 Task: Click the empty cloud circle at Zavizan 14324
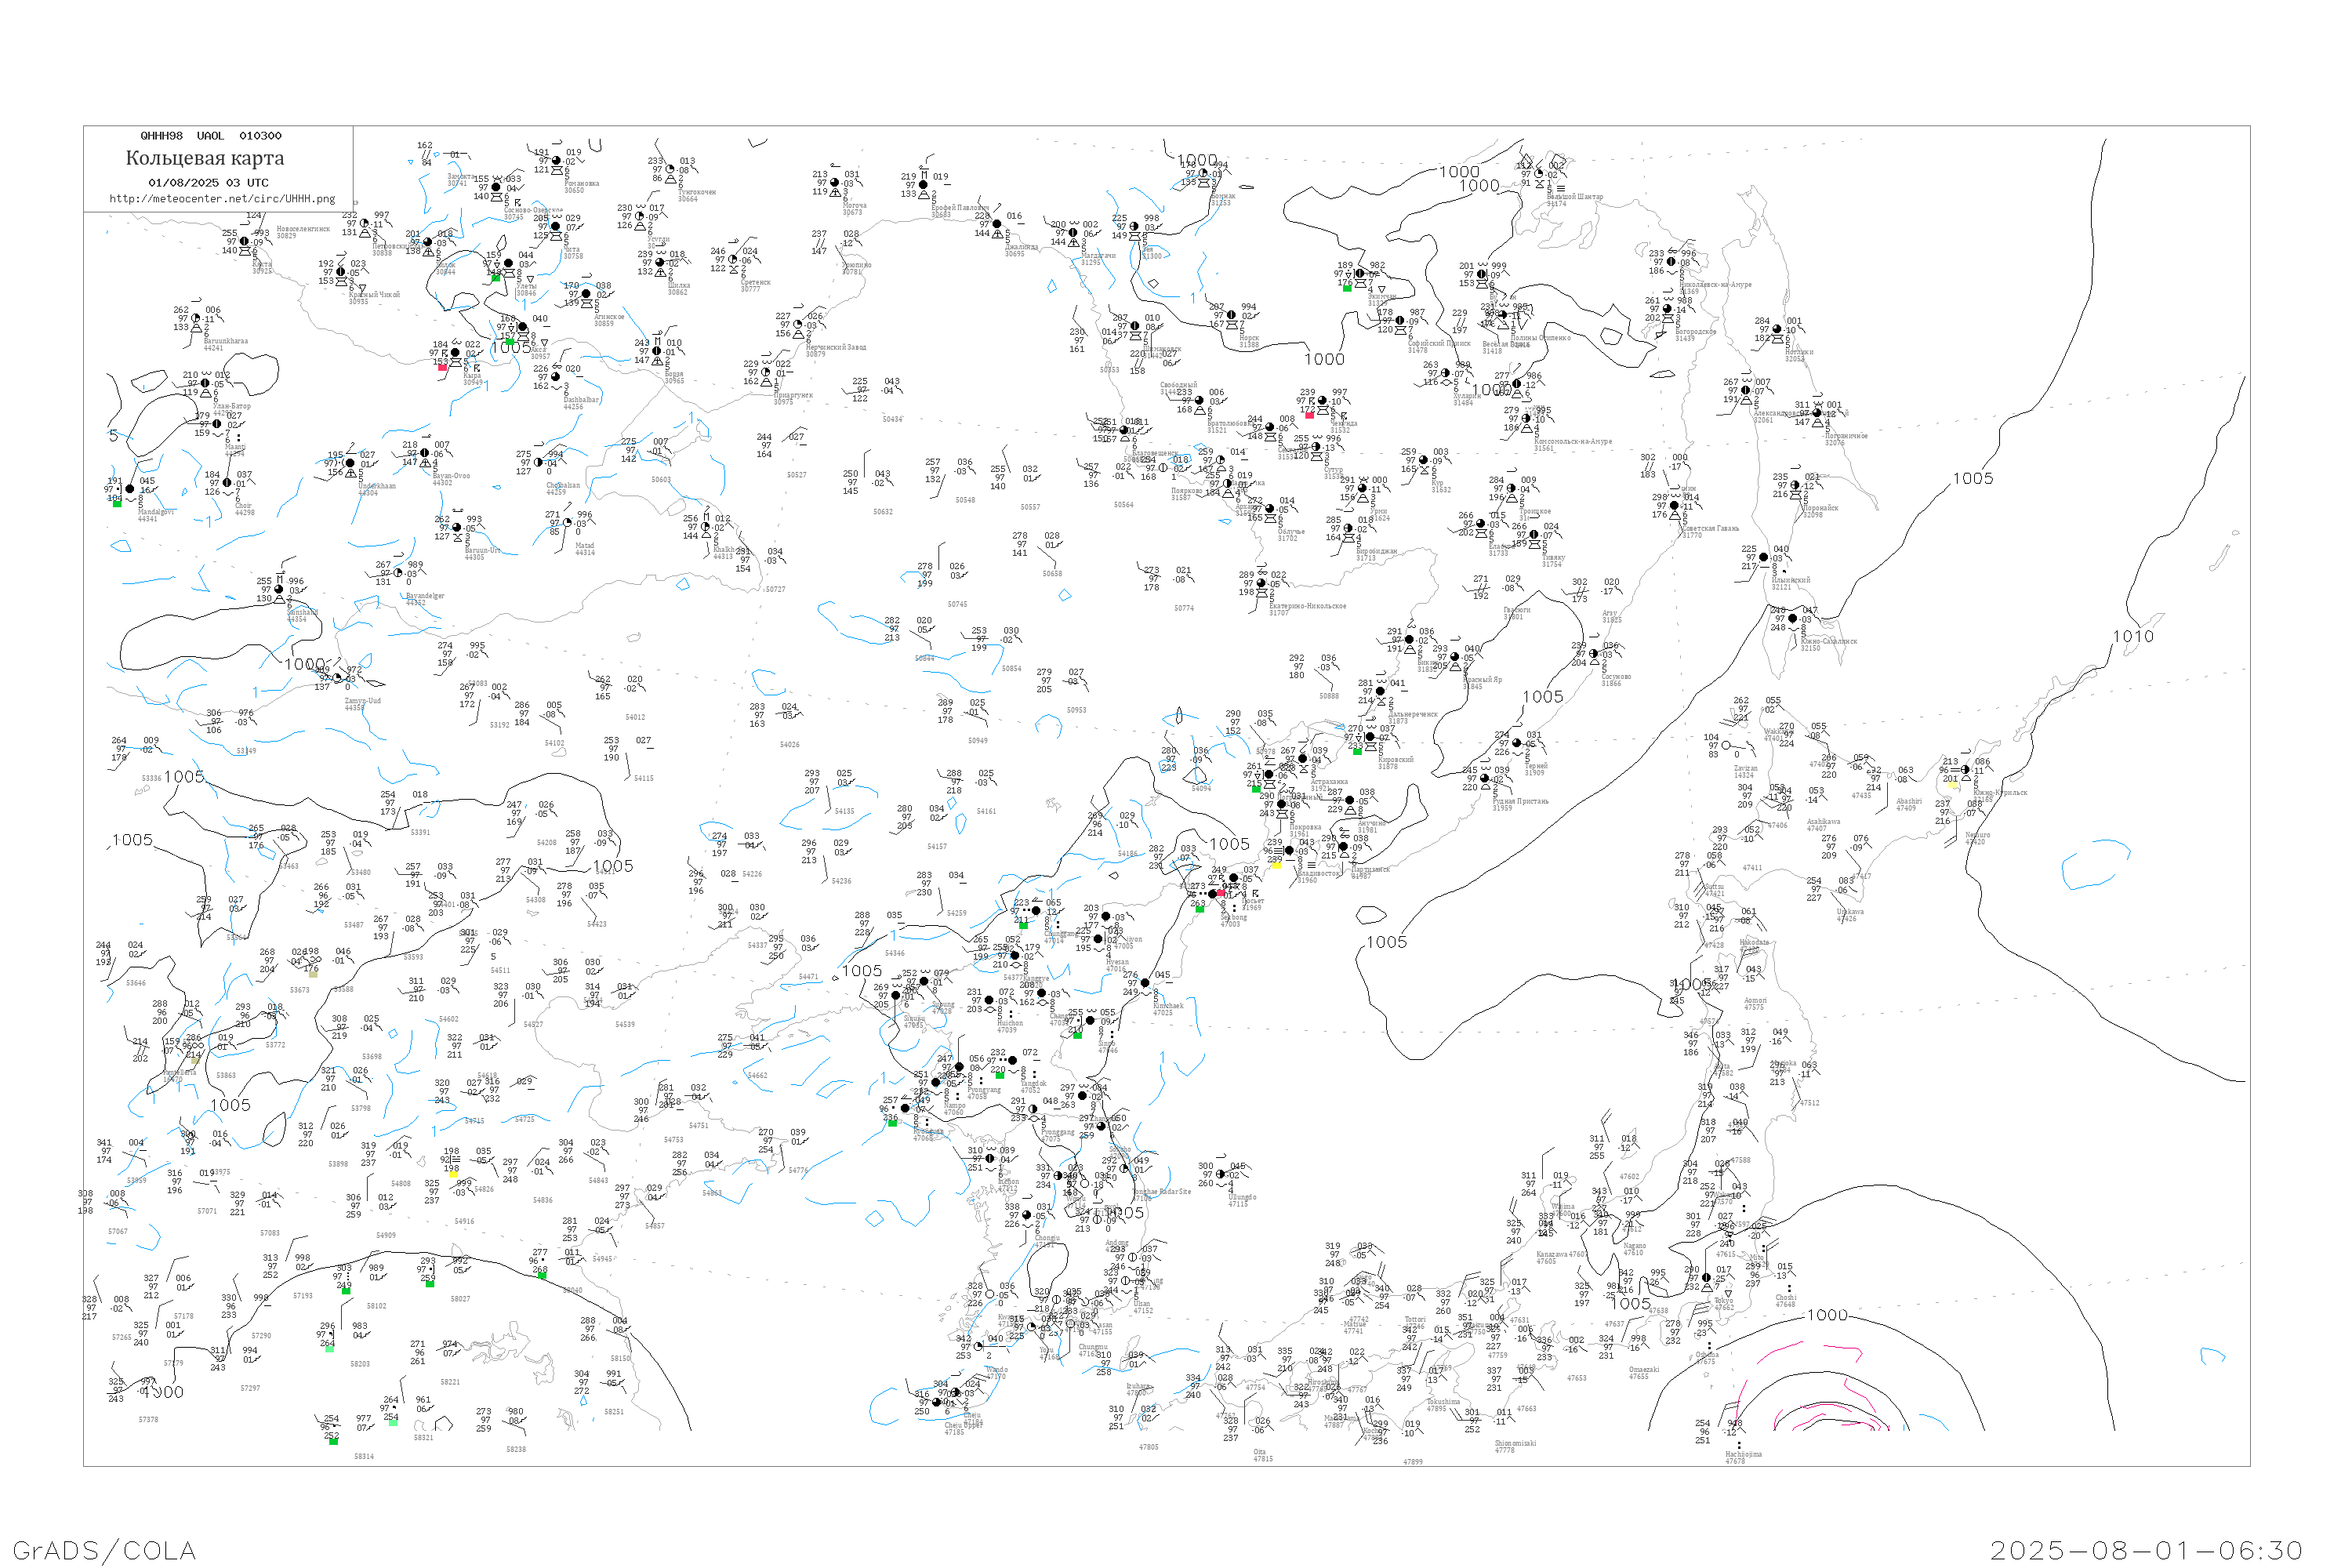tap(1726, 745)
